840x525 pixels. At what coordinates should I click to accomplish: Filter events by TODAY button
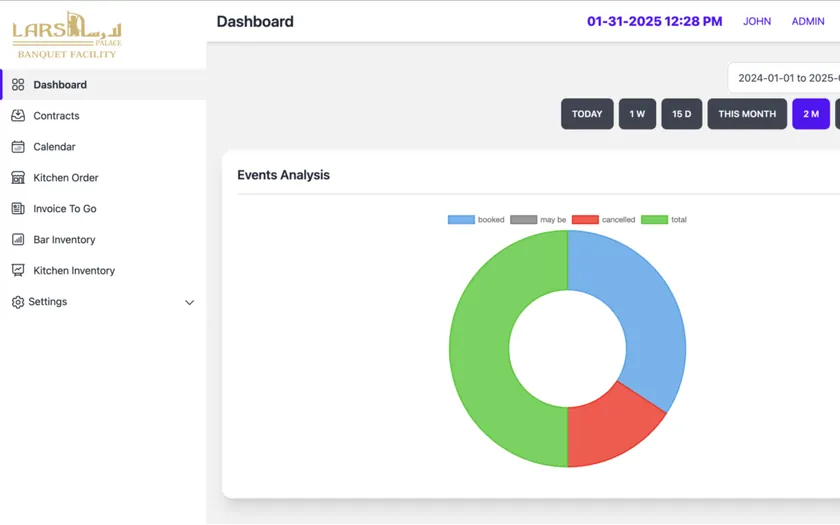point(587,114)
